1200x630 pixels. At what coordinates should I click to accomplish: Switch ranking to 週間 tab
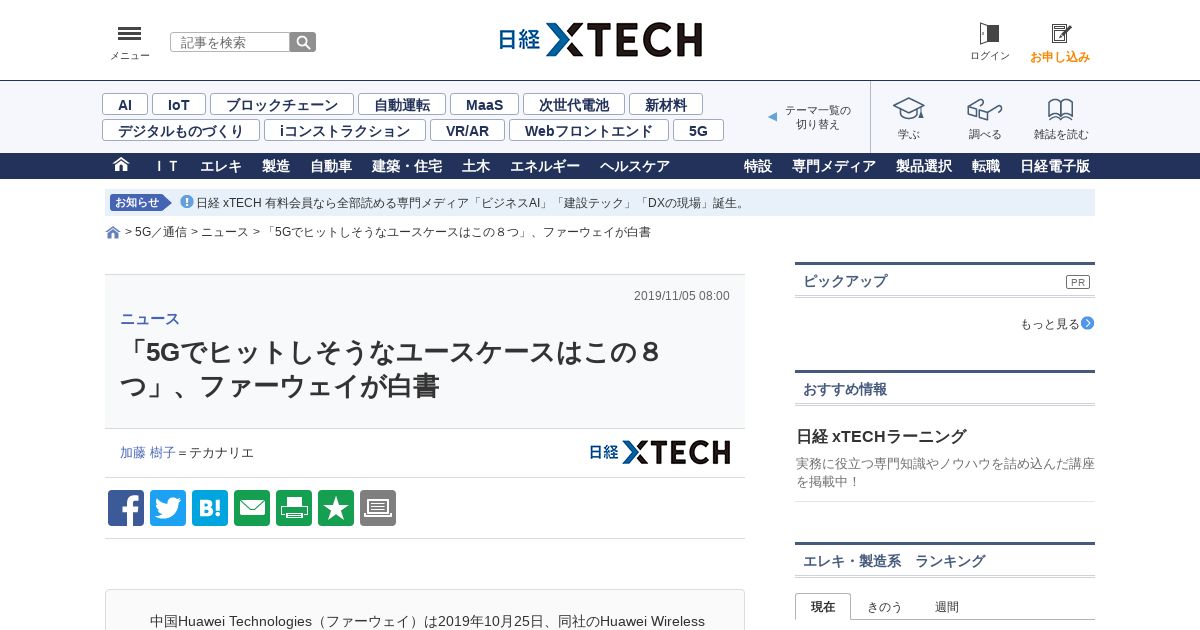947,606
